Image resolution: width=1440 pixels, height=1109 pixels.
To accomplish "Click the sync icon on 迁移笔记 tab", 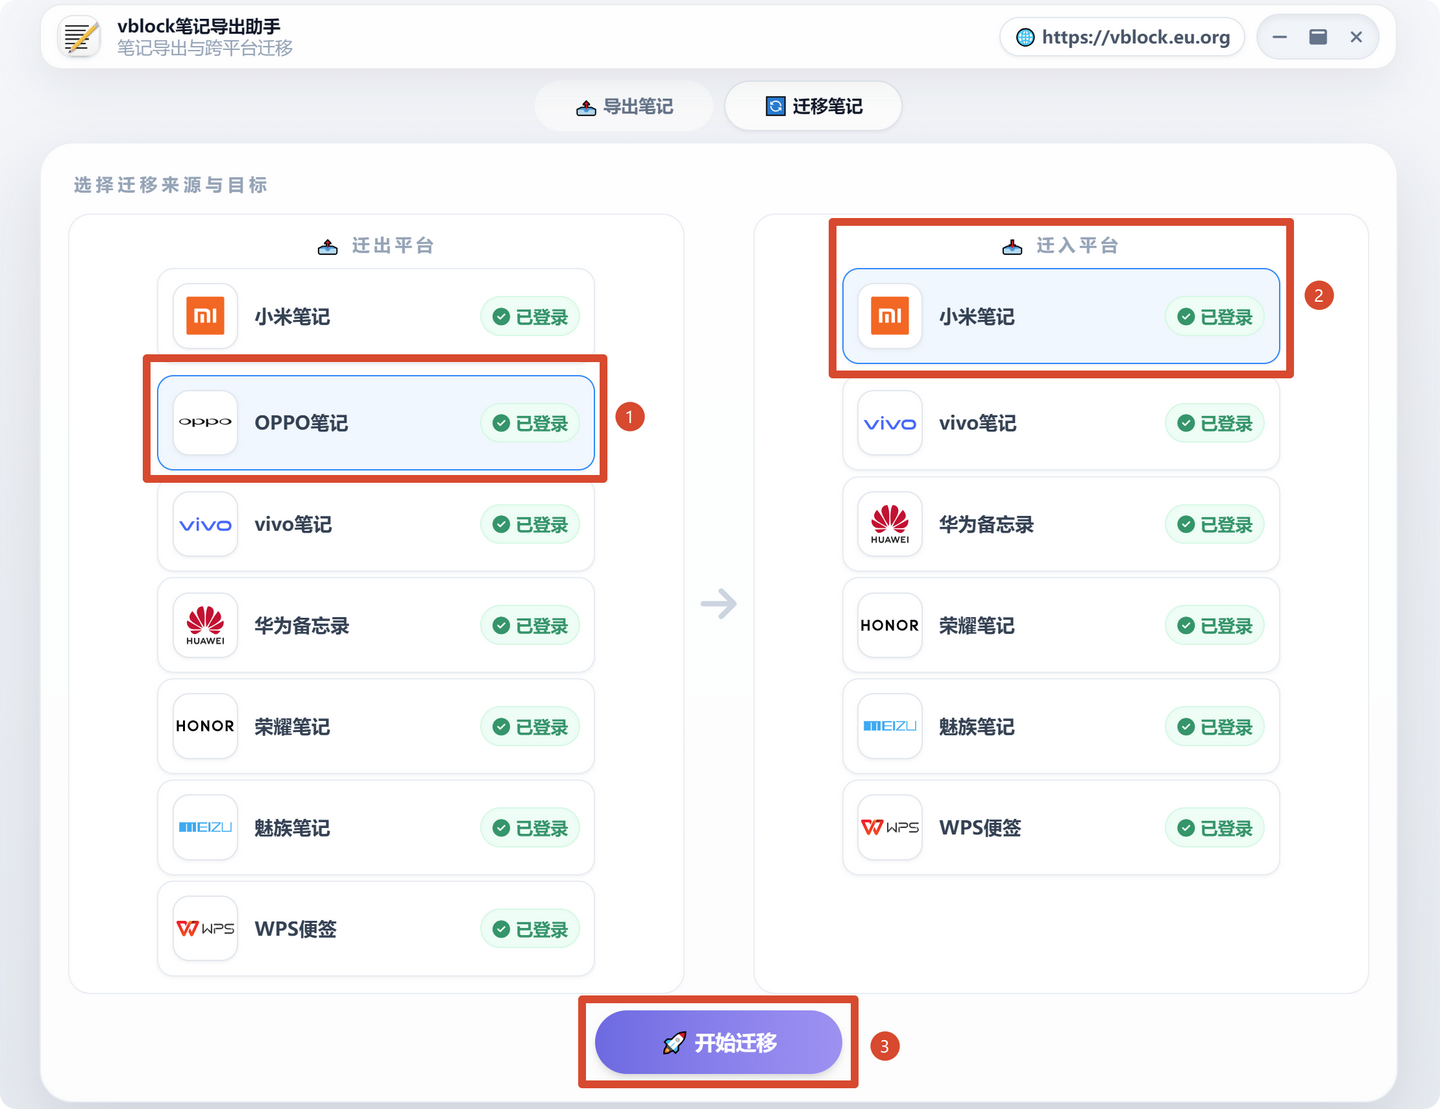I will [x=775, y=106].
